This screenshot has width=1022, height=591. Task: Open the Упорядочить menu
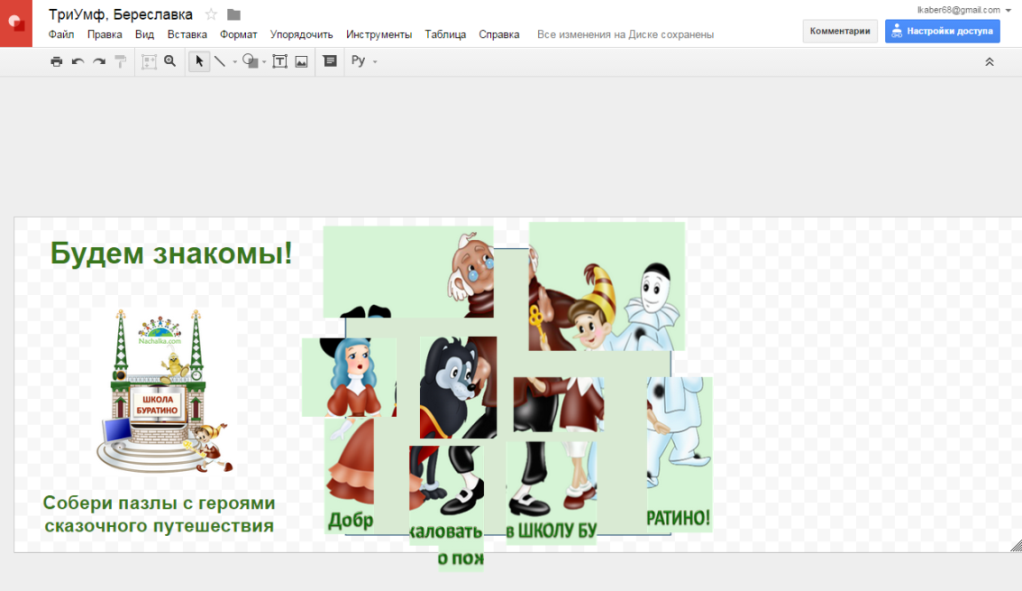(x=301, y=34)
